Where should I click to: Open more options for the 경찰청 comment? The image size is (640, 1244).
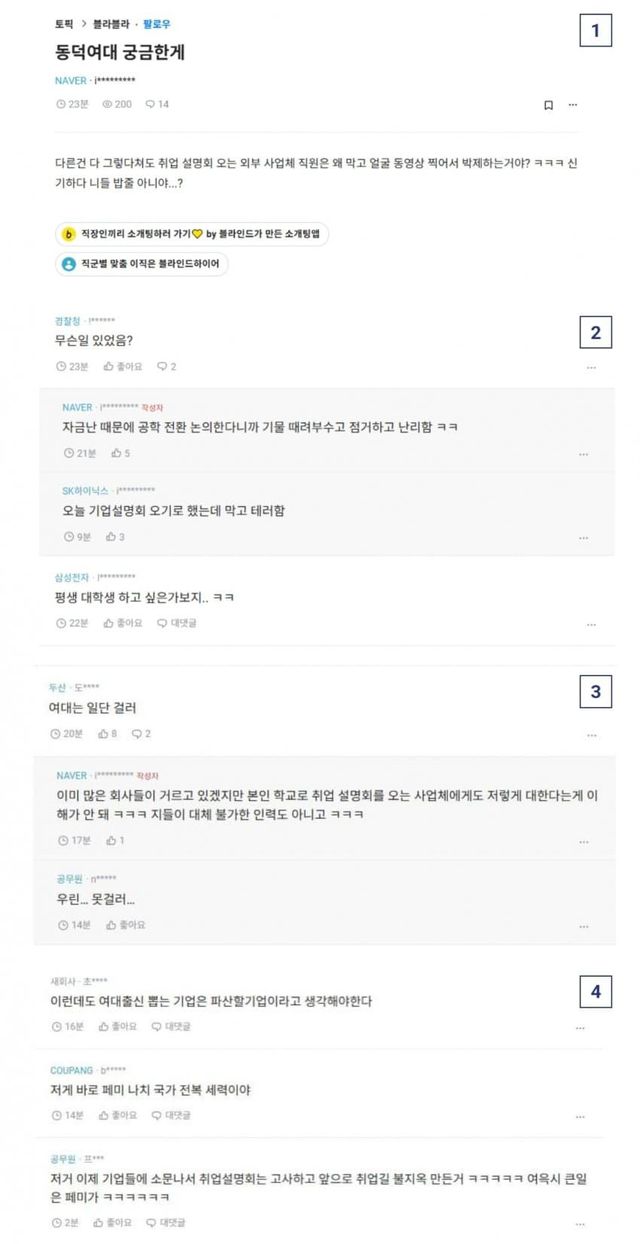coord(591,368)
